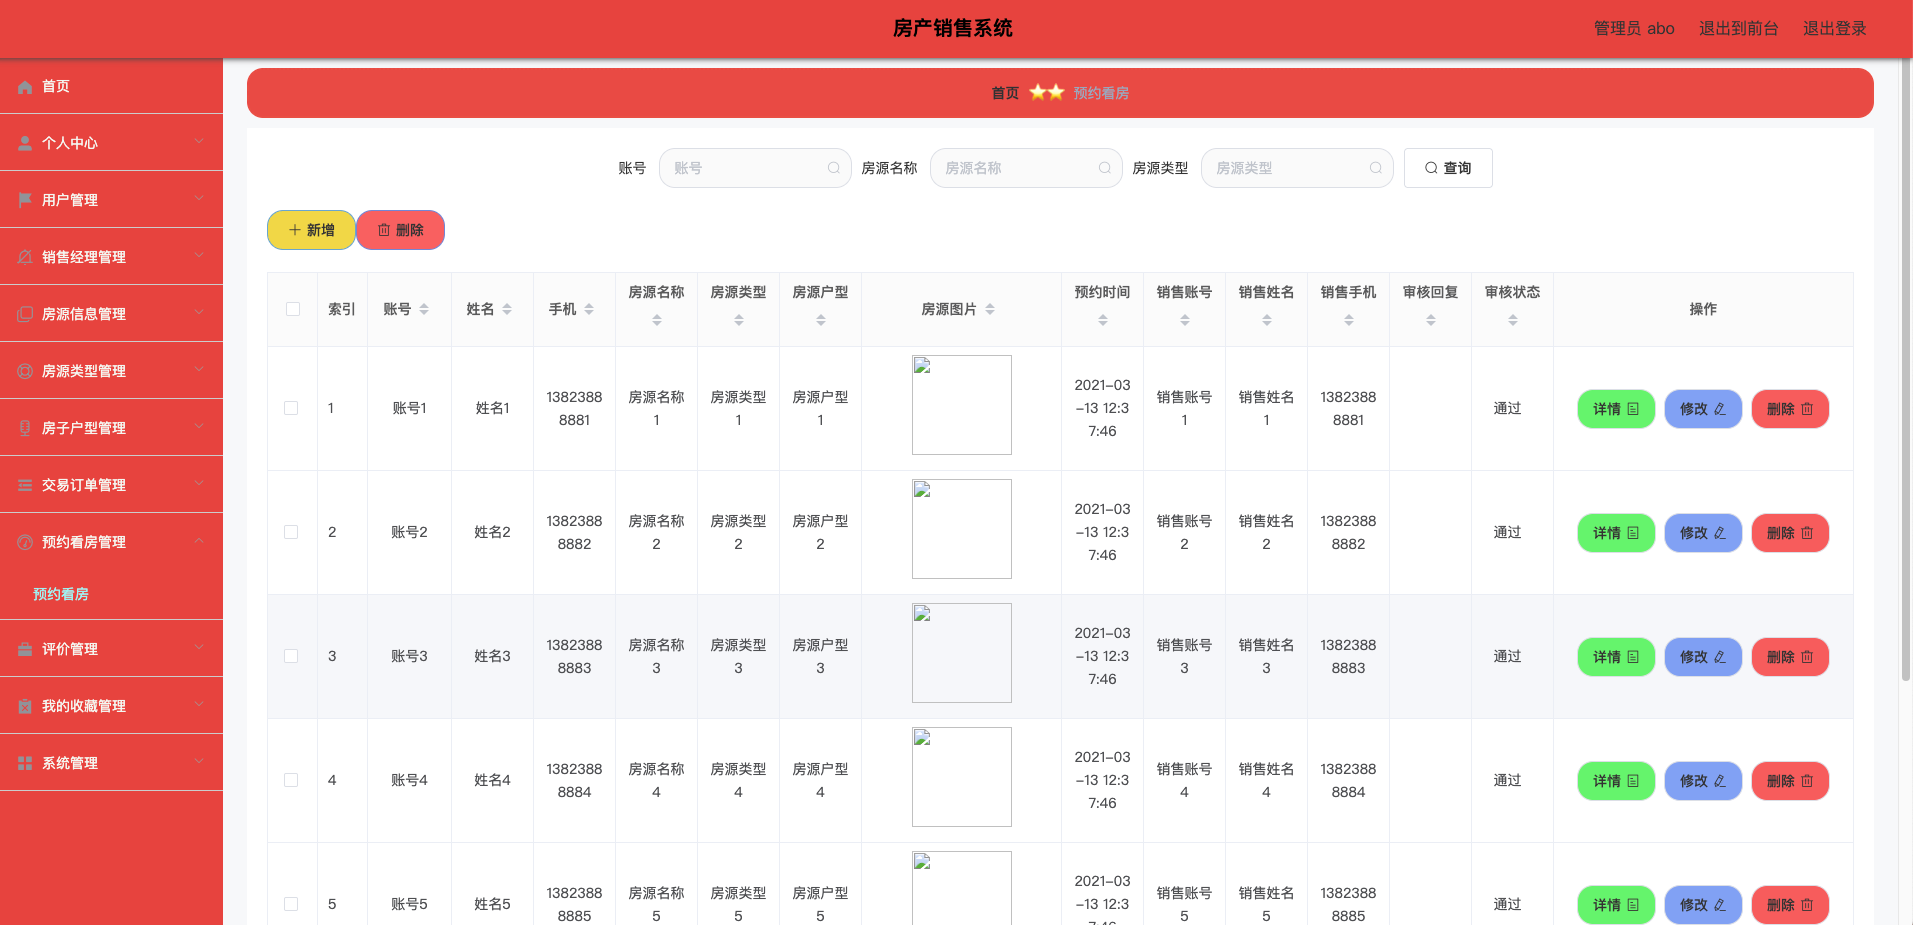
Task: Open 详情 for row 账号1
Action: point(1616,409)
